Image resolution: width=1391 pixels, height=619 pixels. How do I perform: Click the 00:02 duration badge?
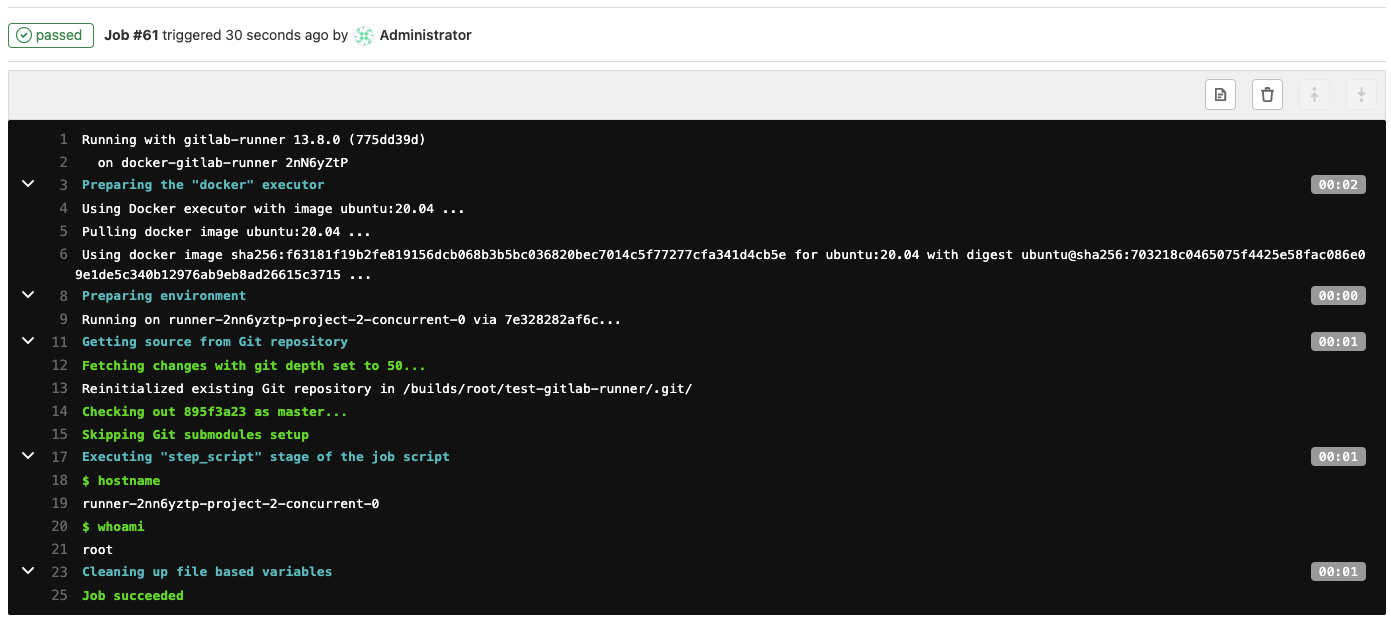pyautogui.click(x=1338, y=185)
